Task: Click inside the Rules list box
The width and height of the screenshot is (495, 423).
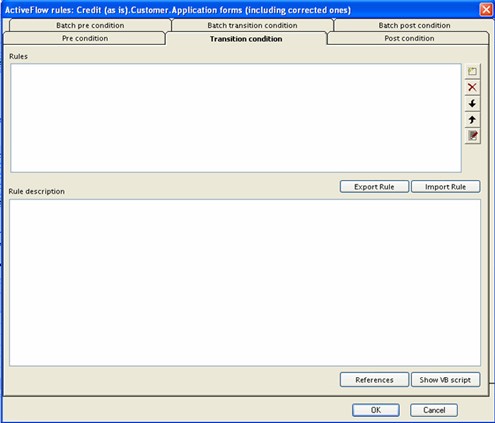Action: [236, 118]
